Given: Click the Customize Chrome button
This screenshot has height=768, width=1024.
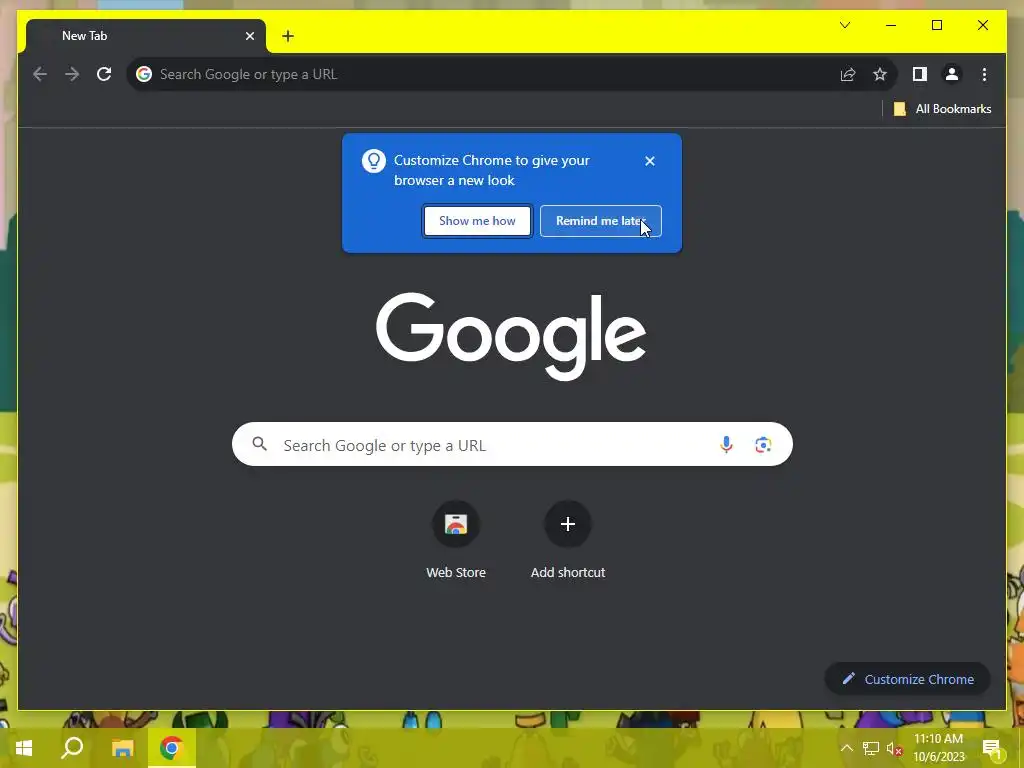Looking at the screenshot, I should click(x=908, y=679).
